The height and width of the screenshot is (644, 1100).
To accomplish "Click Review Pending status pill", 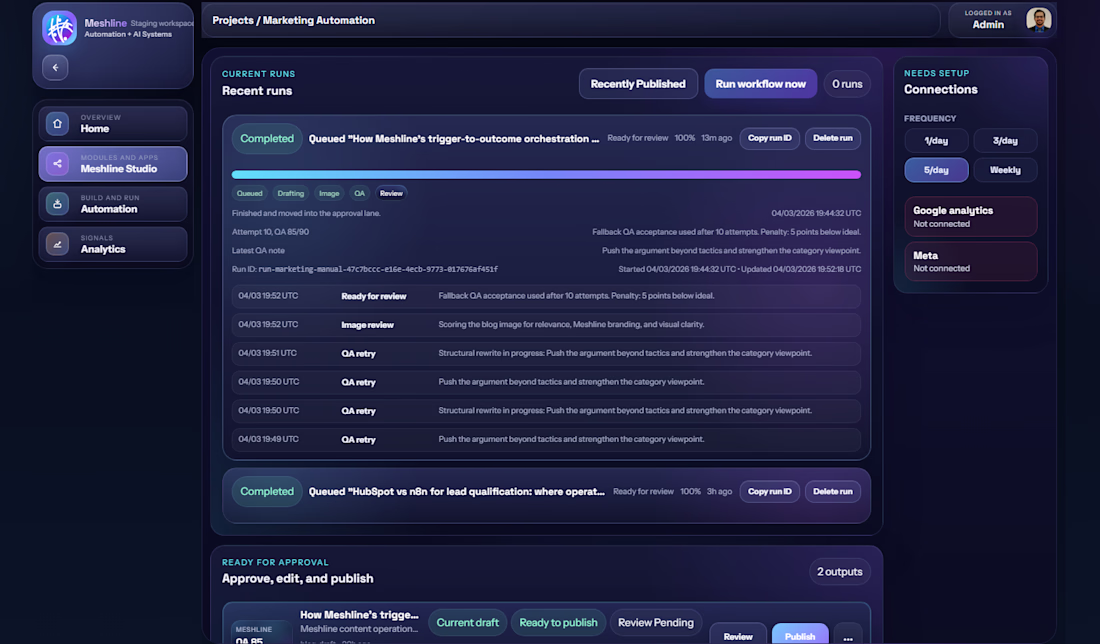I will [x=655, y=622].
